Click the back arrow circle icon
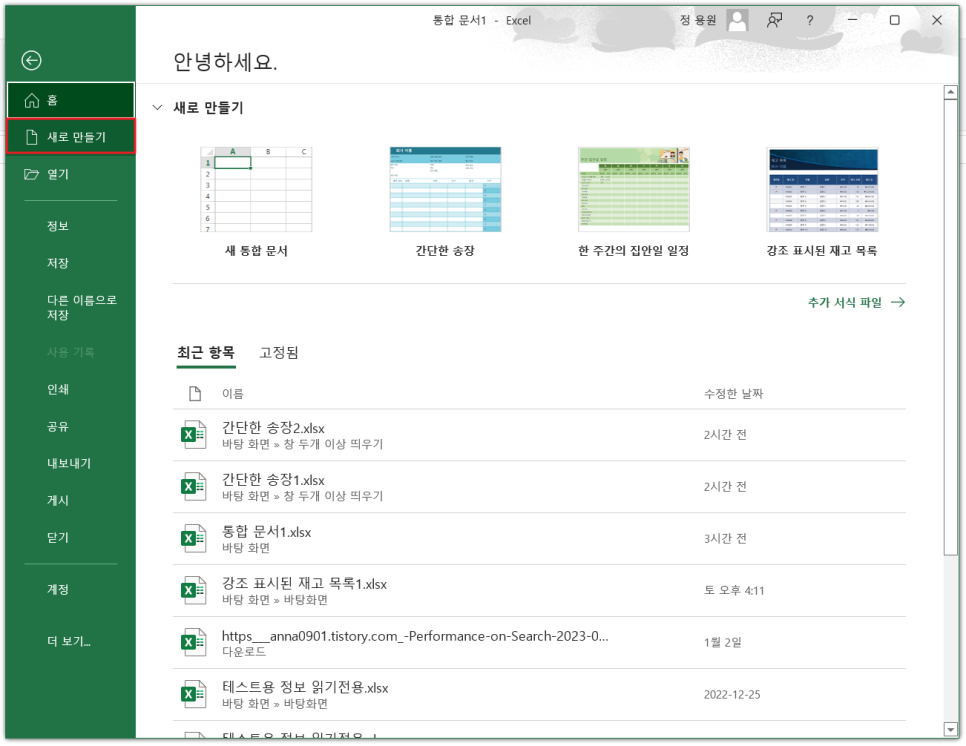Image resolution: width=966 pixels, height=746 pixels. 31,60
